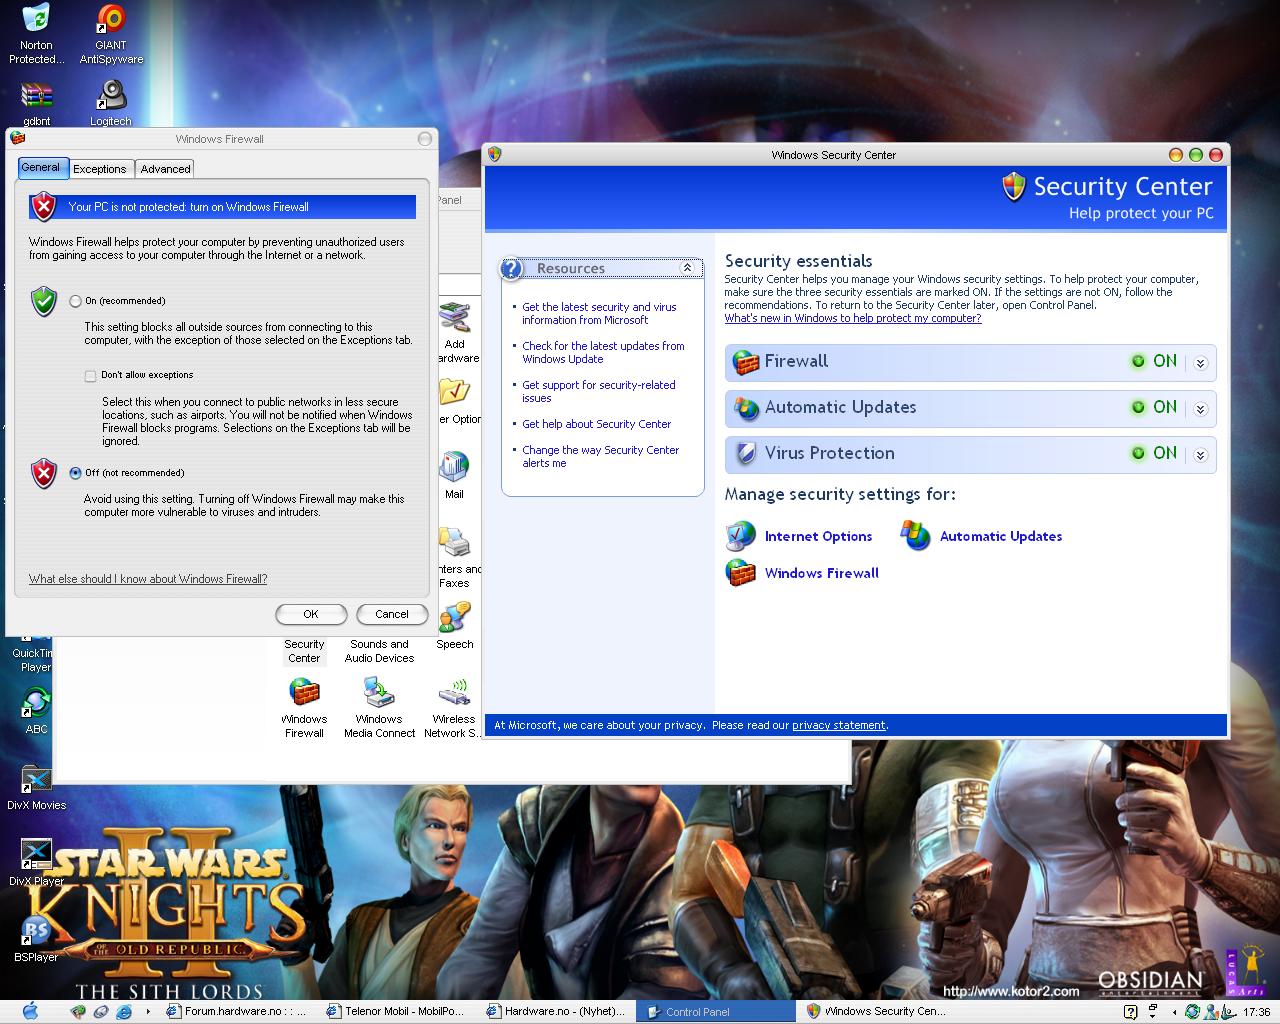Expand the Virus Protection section chevron
This screenshot has height=1024, width=1280.
tap(1200, 455)
